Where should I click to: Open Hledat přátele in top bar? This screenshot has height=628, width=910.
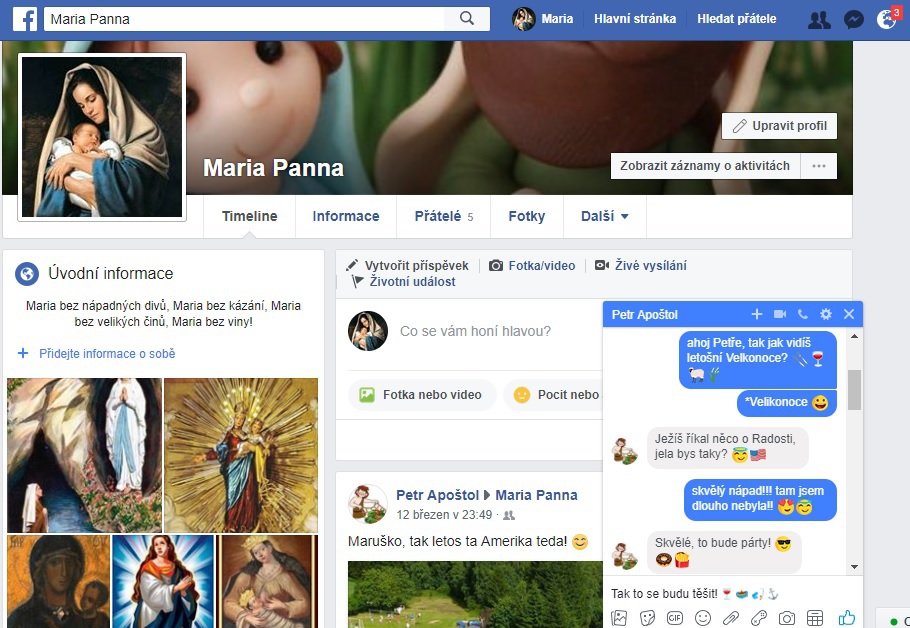(x=736, y=19)
